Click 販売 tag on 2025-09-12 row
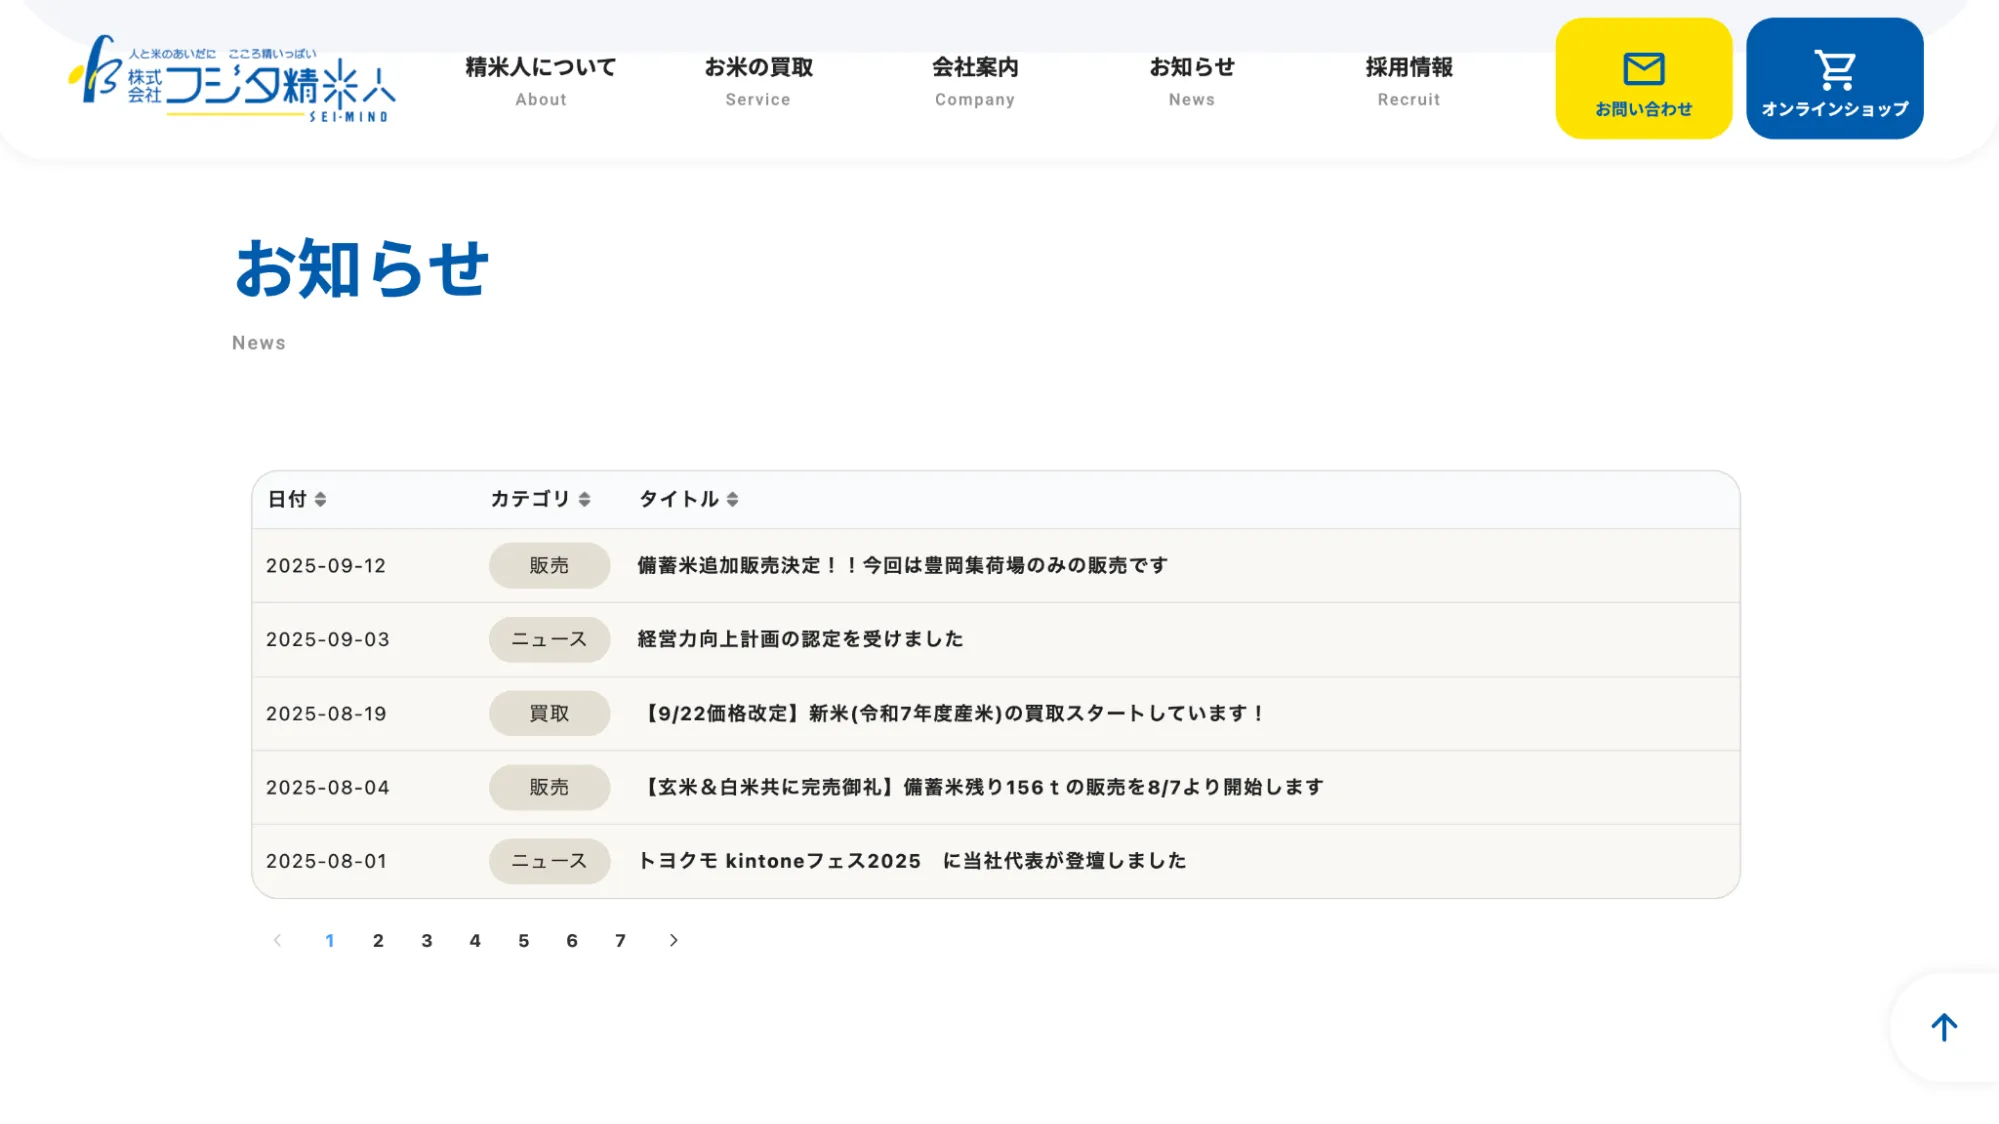The height and width of the screenshot is (1124, 1999). (549, 565)
